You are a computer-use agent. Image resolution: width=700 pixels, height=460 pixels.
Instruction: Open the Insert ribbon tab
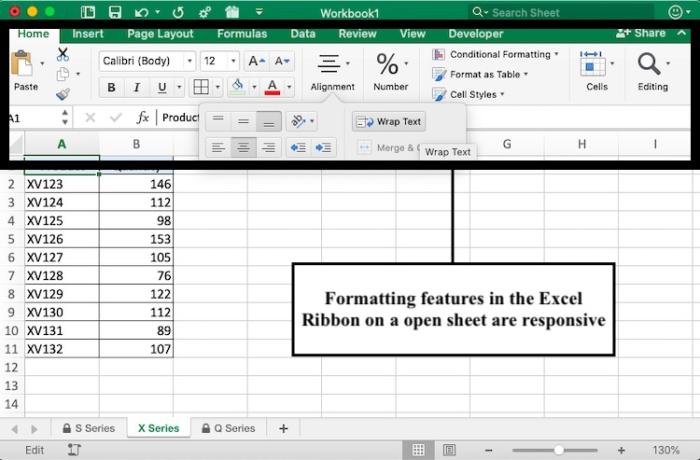pos(88,34)
